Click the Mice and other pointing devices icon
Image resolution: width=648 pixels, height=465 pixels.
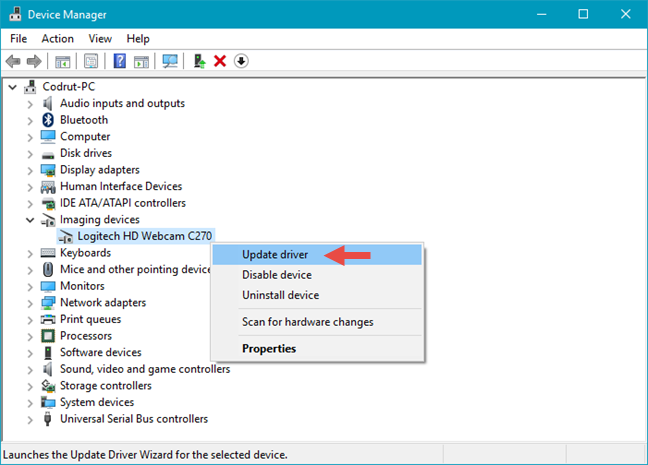48,269
